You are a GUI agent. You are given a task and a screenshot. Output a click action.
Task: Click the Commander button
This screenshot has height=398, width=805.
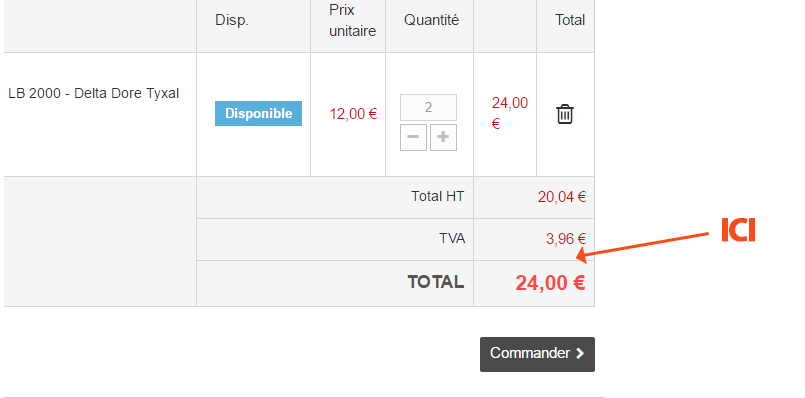(537, 354)
